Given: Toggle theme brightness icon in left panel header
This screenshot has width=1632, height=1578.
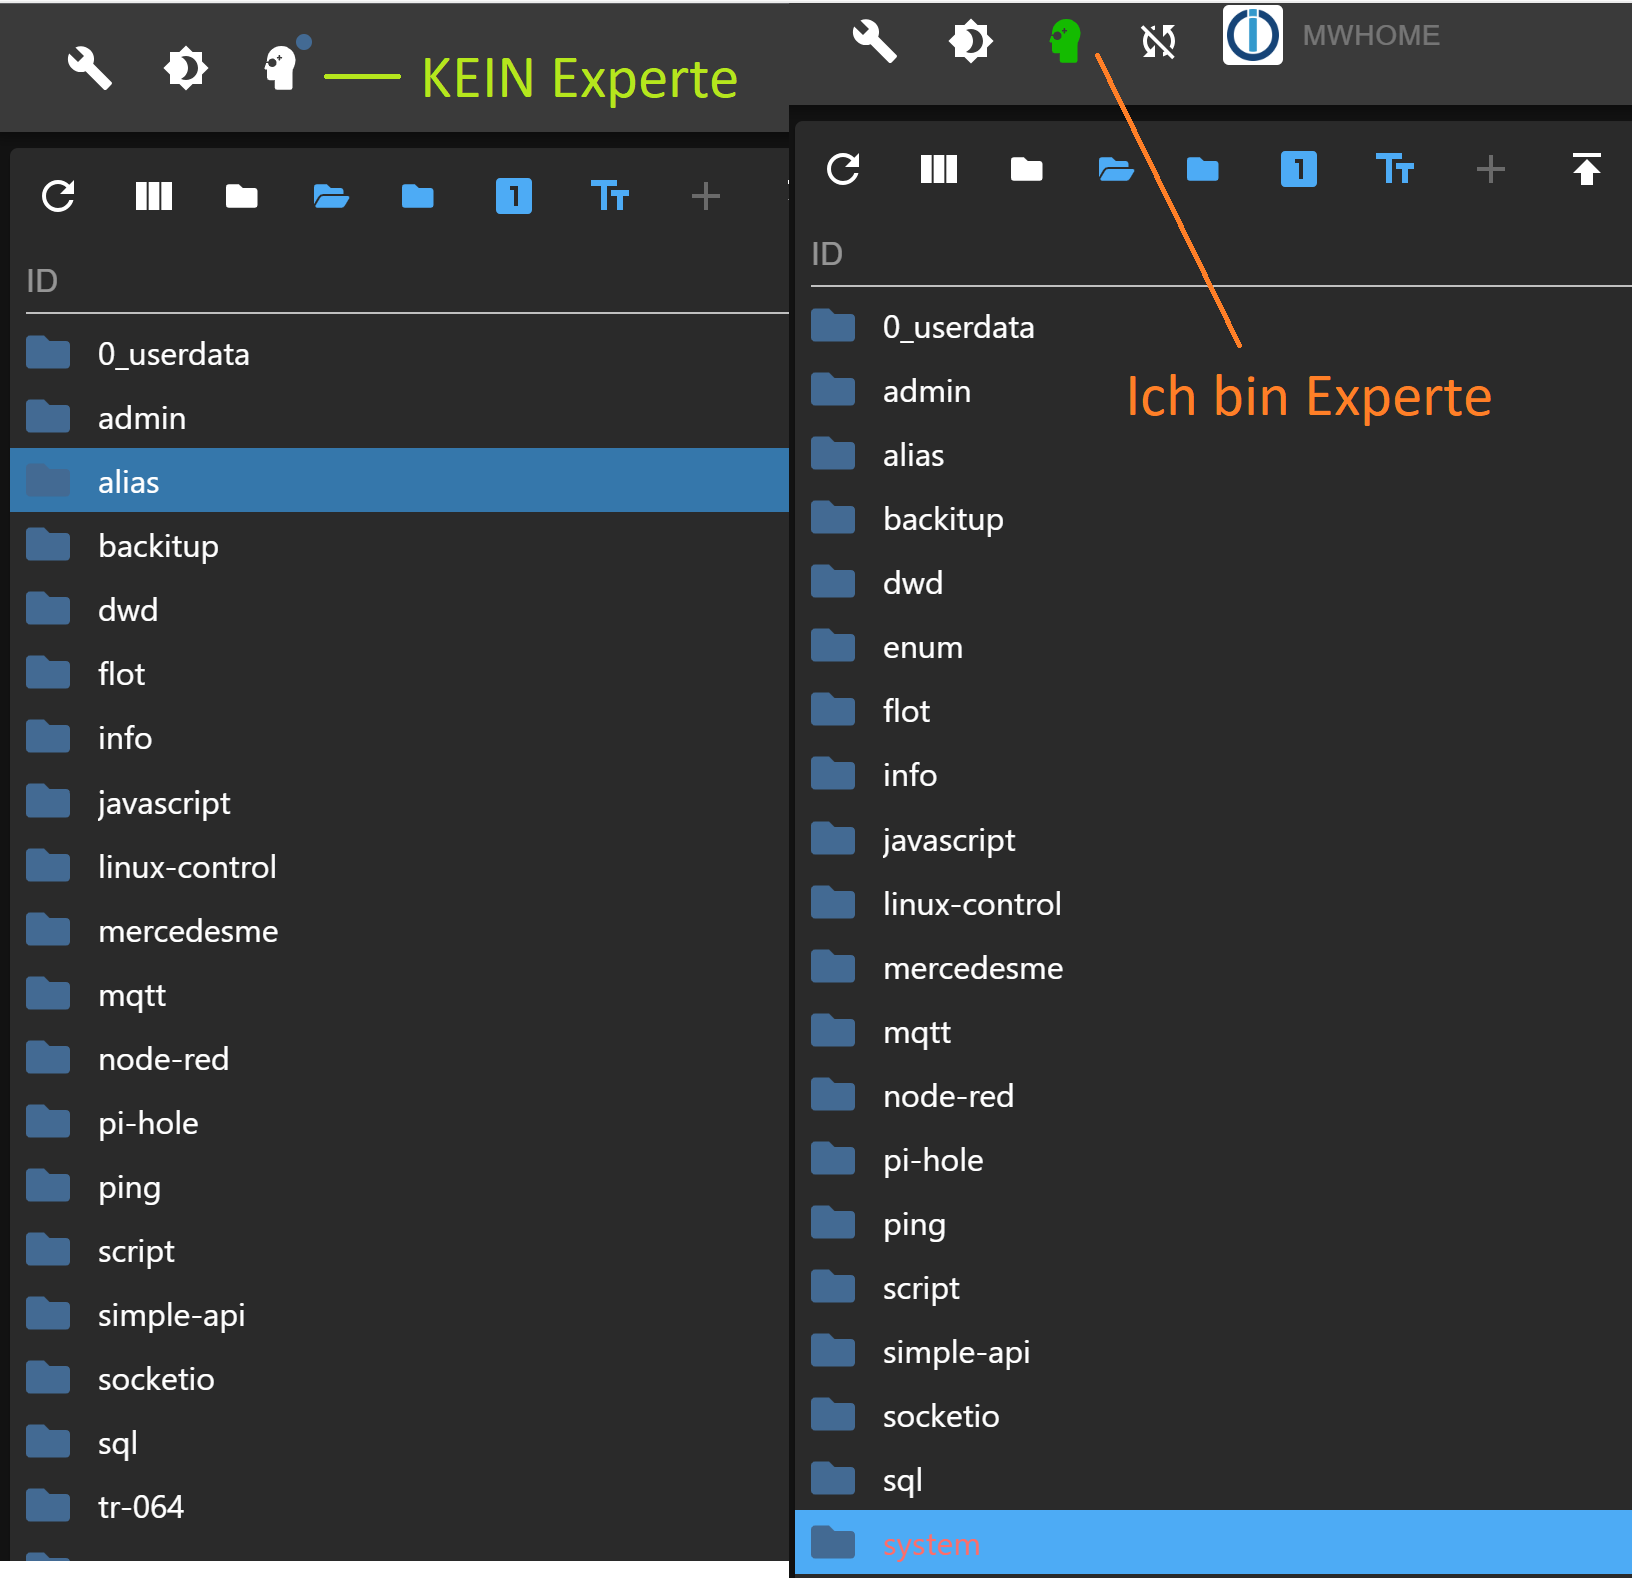Looking at the screenshot, I should coord(186,69).
